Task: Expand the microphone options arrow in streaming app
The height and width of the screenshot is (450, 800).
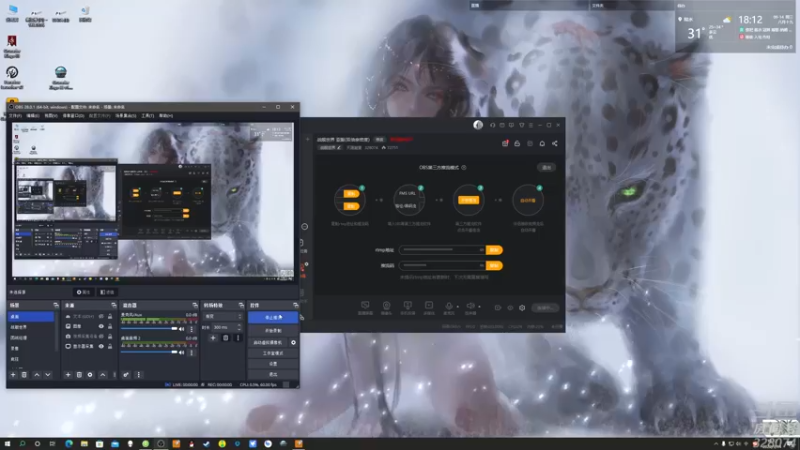Action: (457, 307)
